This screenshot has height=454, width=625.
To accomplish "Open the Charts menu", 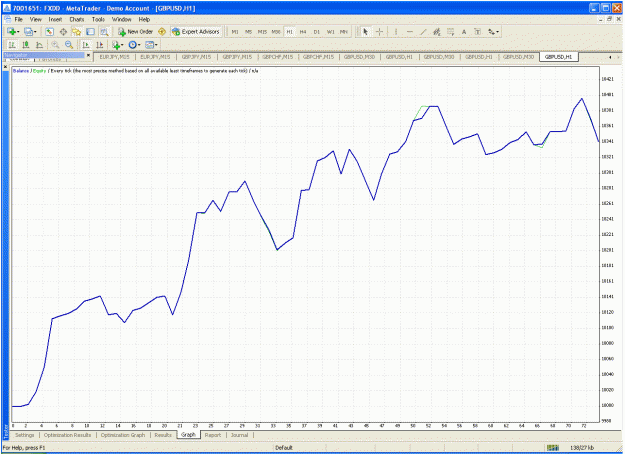I will pos(77,19).
